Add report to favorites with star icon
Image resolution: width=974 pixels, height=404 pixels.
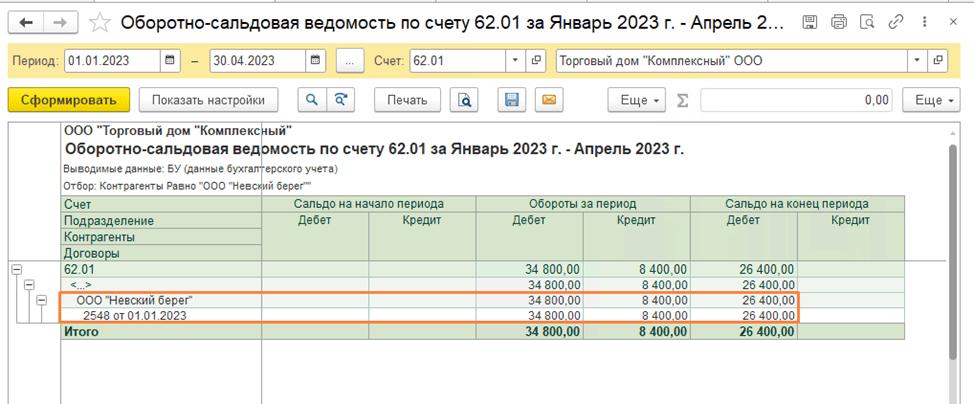(101, 22)
